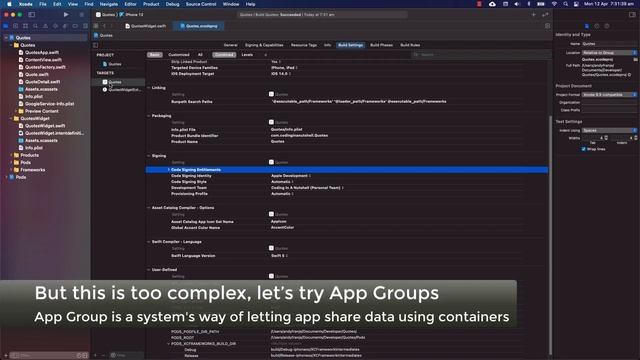Open the Find navigator magnifier
The width and height of the screenshot is (640, 360).
(x=36, y=26)
